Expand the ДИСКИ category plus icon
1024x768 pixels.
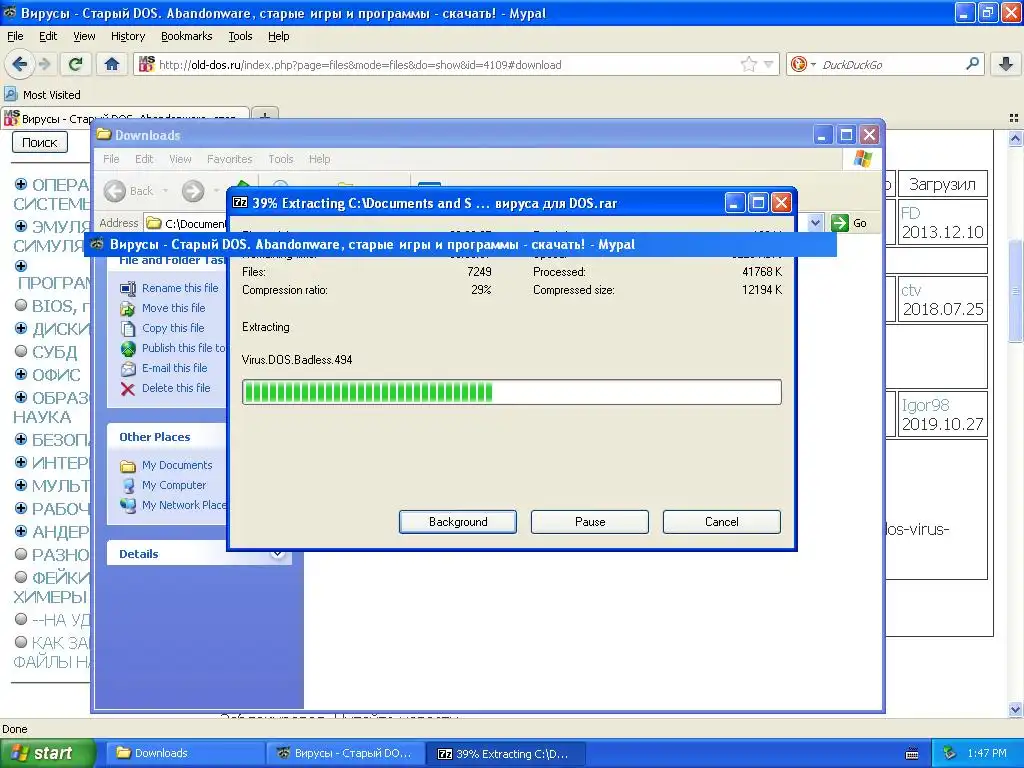click(x=21, y=328)
